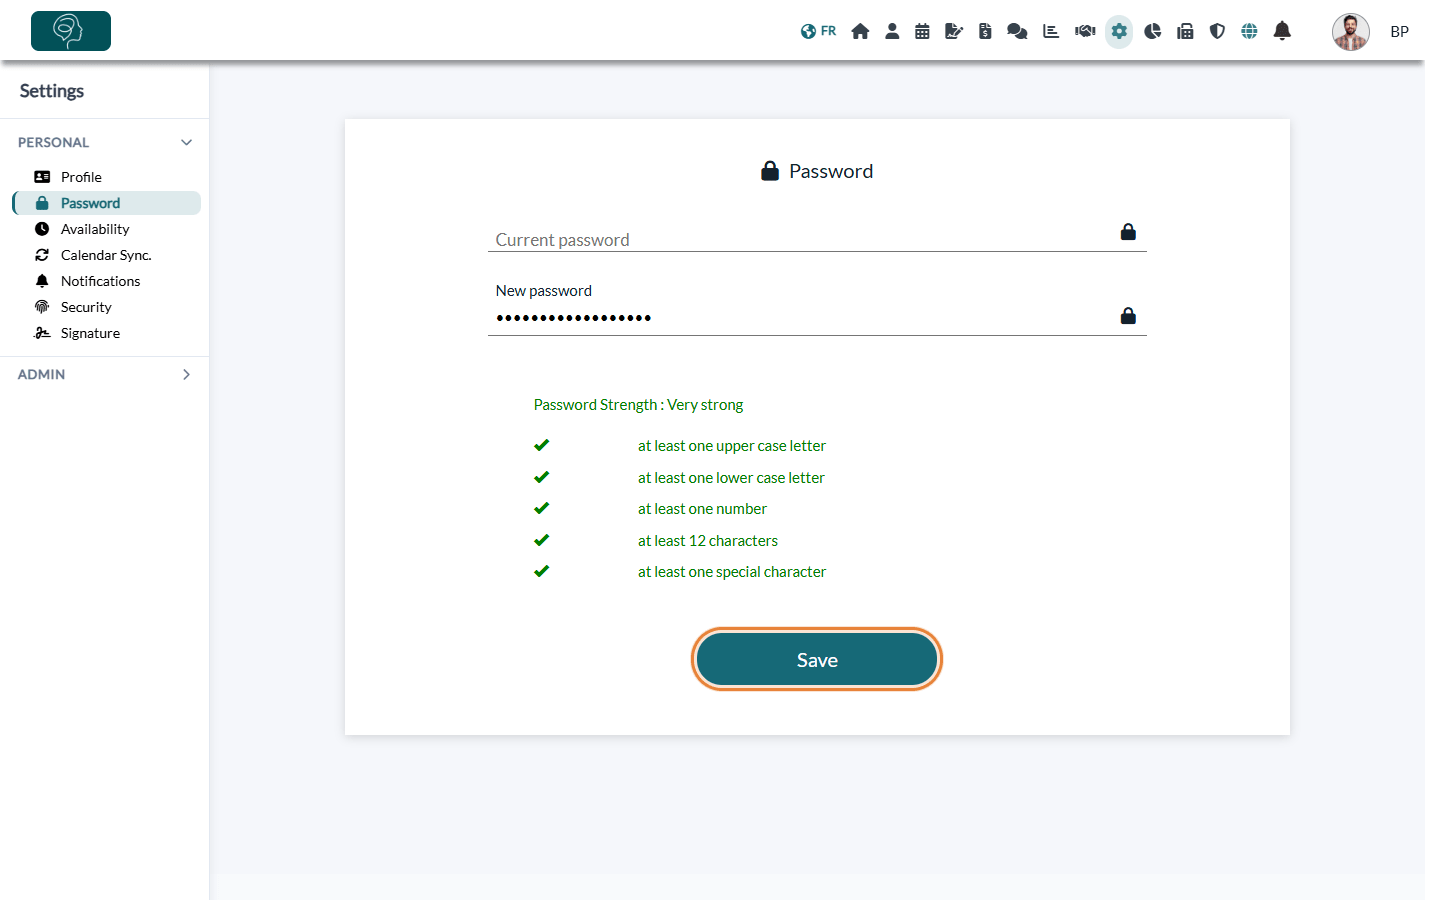
Task: Go to the home page icon
Action: pos(860,31)
